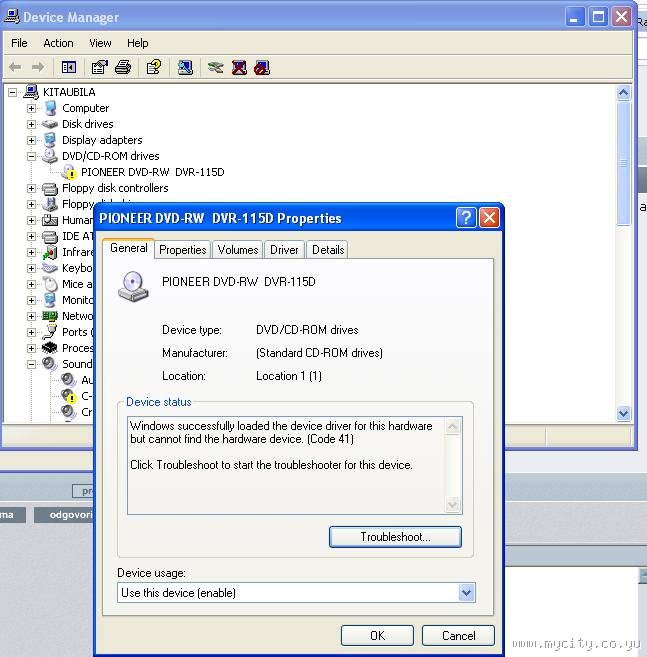This screenshot has width=647, height=657.
Task: Click the Network adapters category icon
Action: click(50, 316)
